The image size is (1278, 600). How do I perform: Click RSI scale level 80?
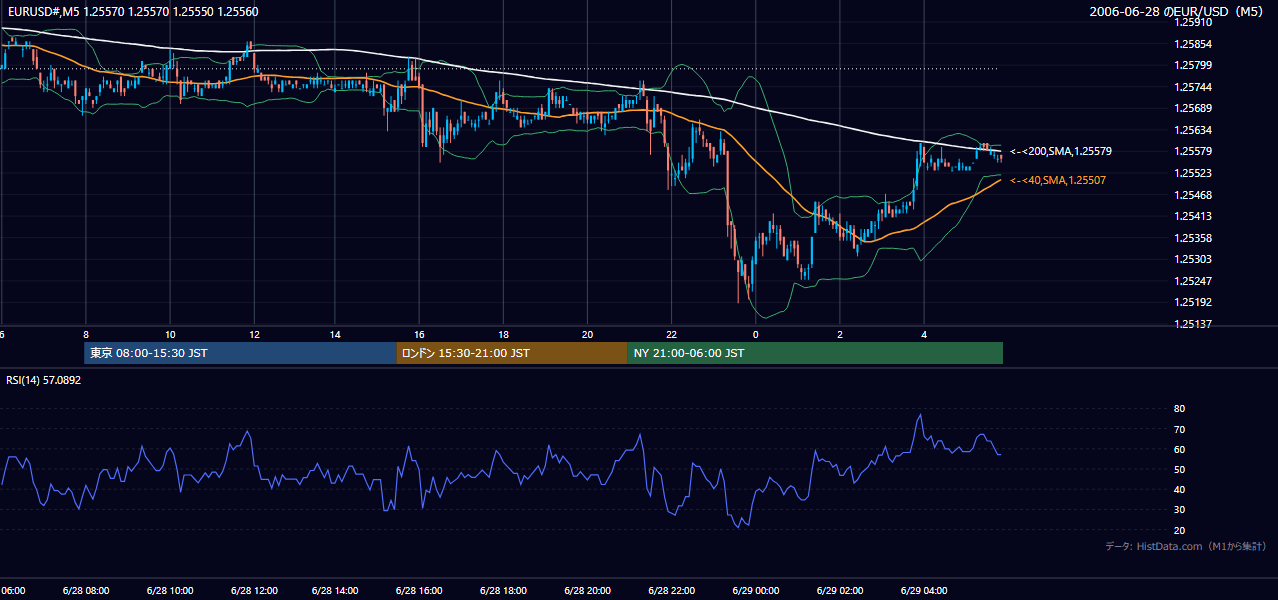1179,409
